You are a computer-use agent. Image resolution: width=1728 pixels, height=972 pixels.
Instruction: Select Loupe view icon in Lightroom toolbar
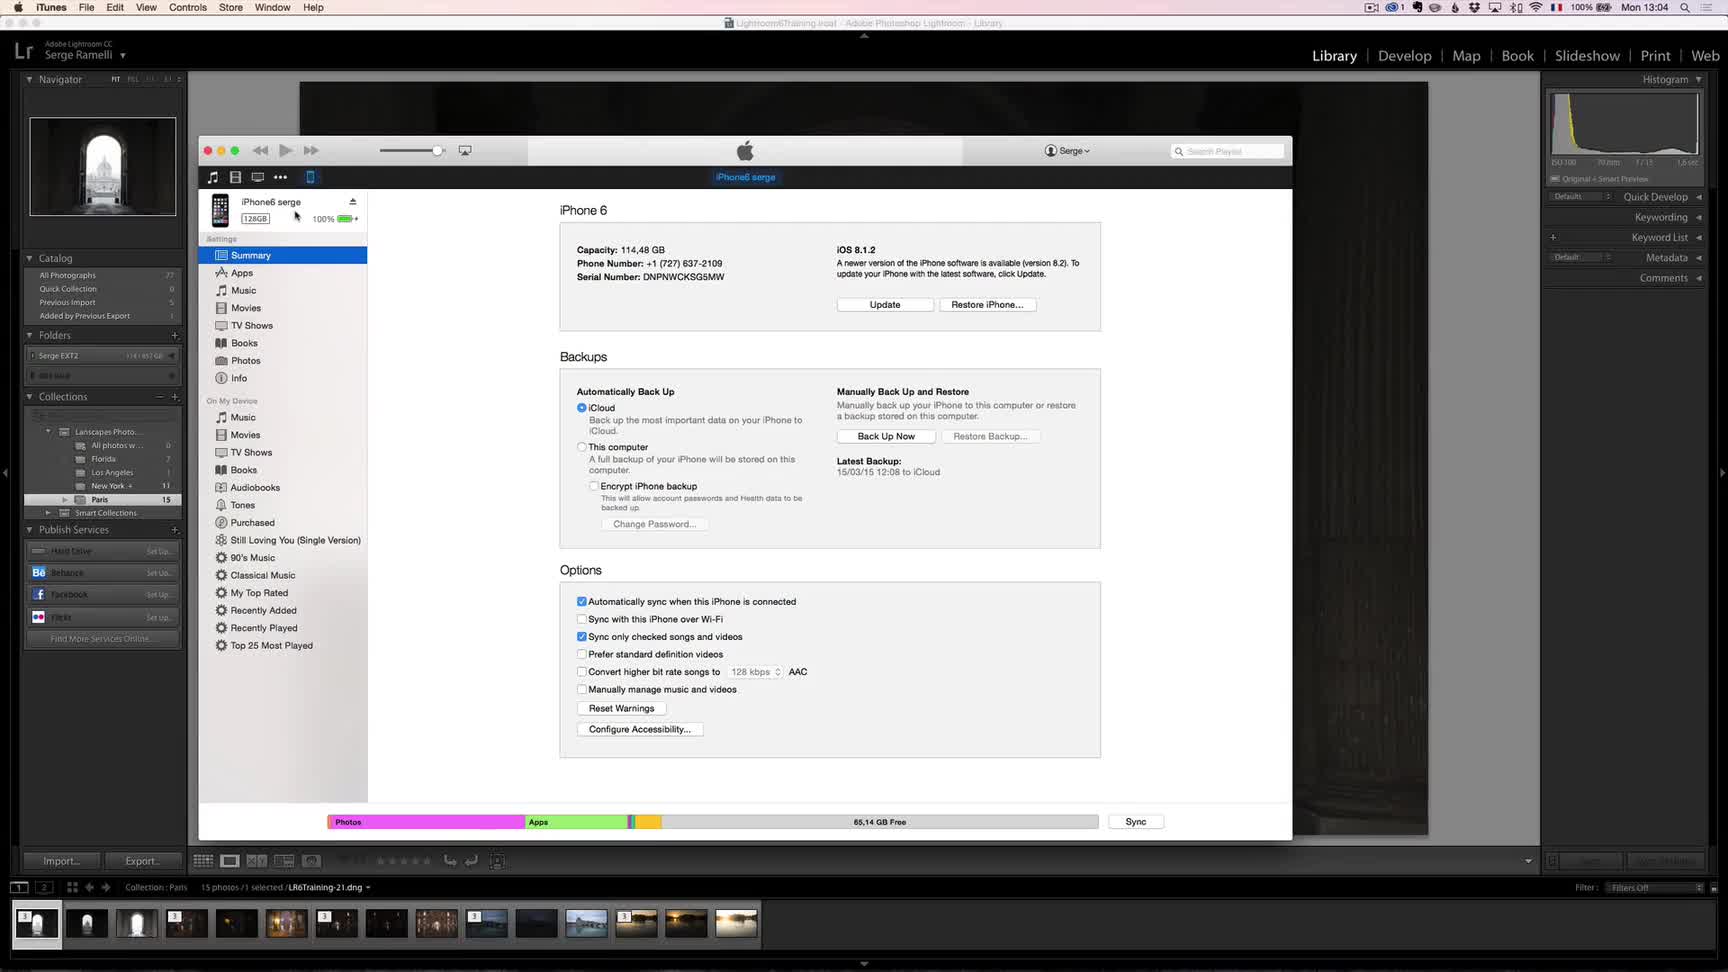click(x=230, y=861)
